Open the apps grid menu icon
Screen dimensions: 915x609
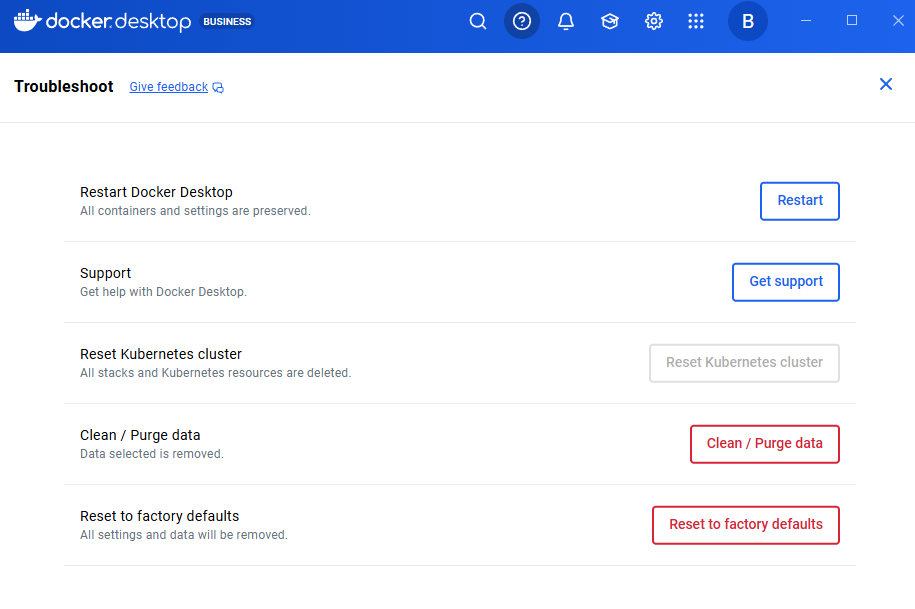(696, 21)
